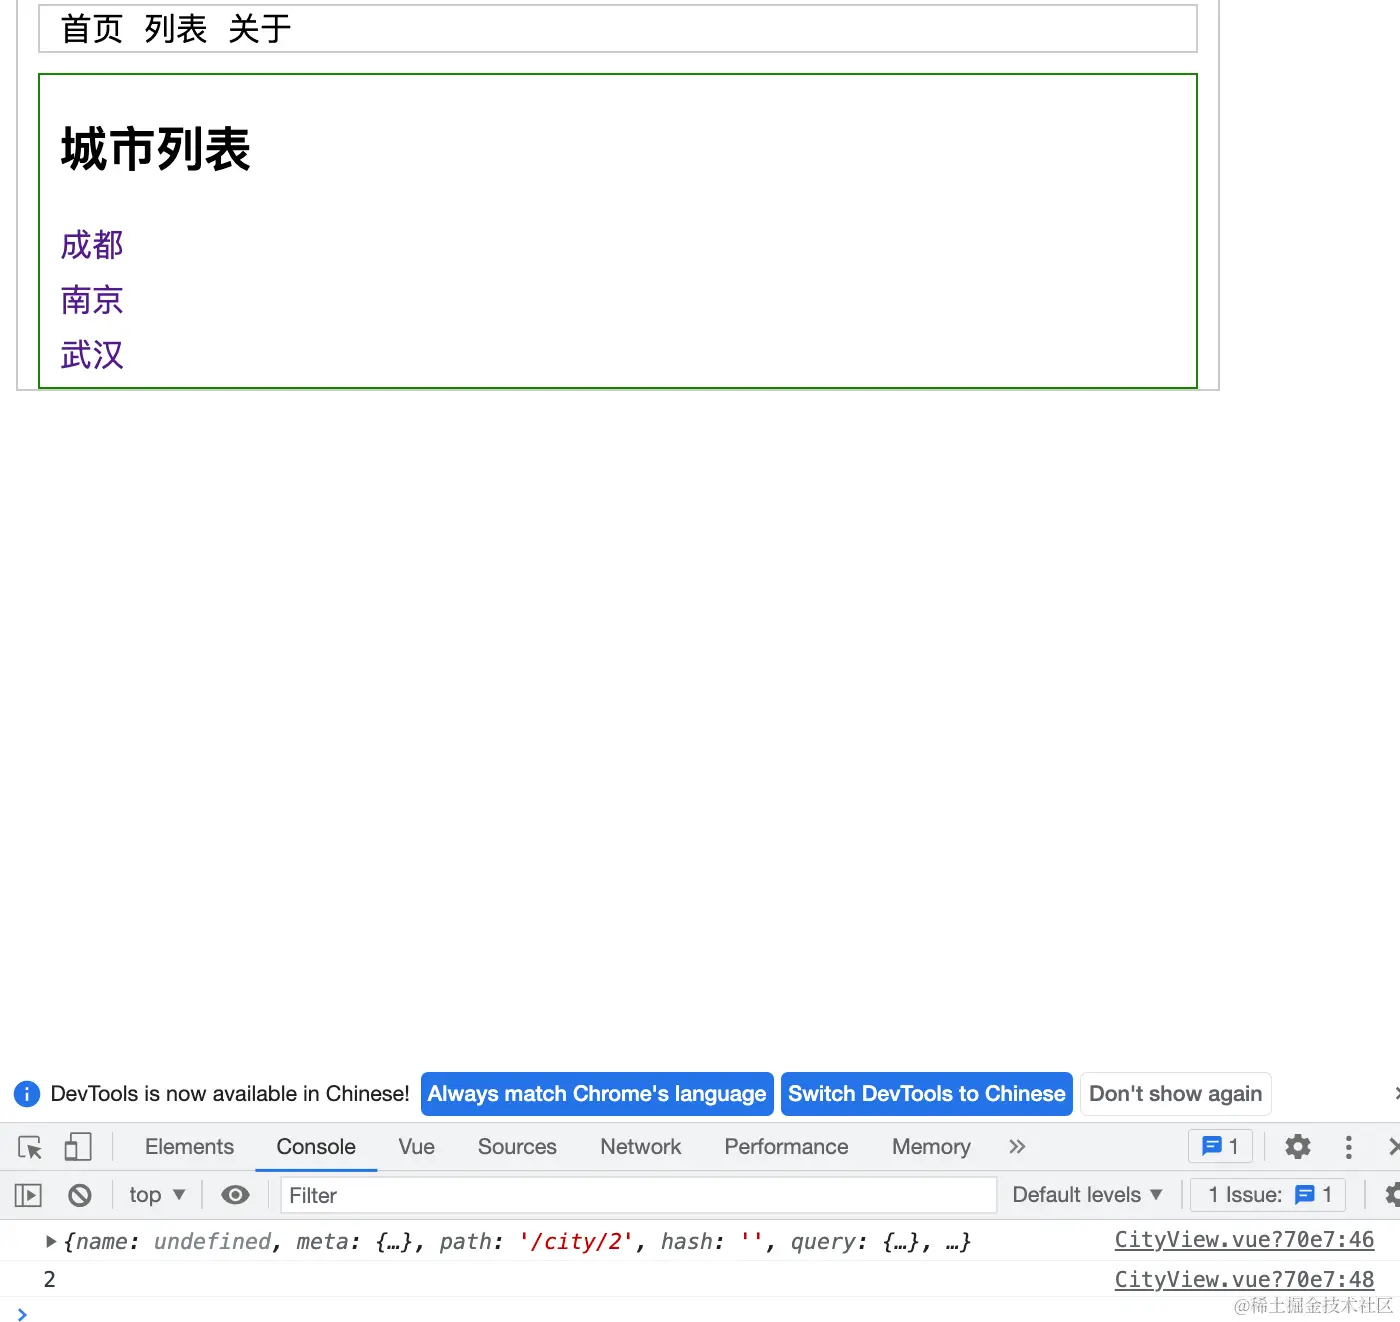
Task: Go to the Performance tab
Action: click(786, 1147)
